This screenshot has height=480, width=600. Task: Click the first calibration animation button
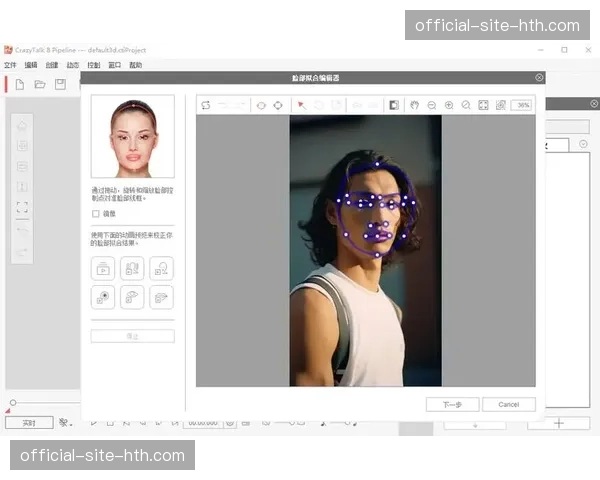click(103, 268)
